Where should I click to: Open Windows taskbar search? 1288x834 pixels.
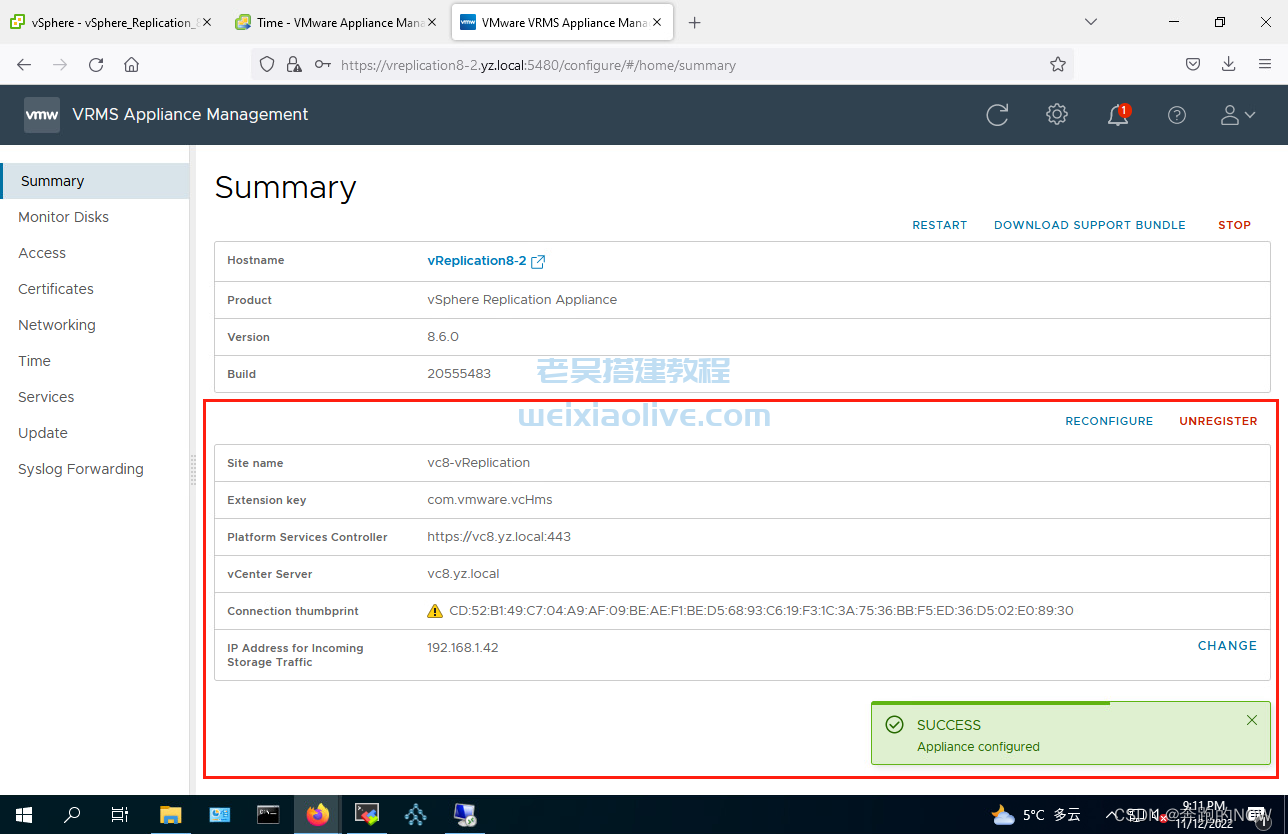coord(72,815)
